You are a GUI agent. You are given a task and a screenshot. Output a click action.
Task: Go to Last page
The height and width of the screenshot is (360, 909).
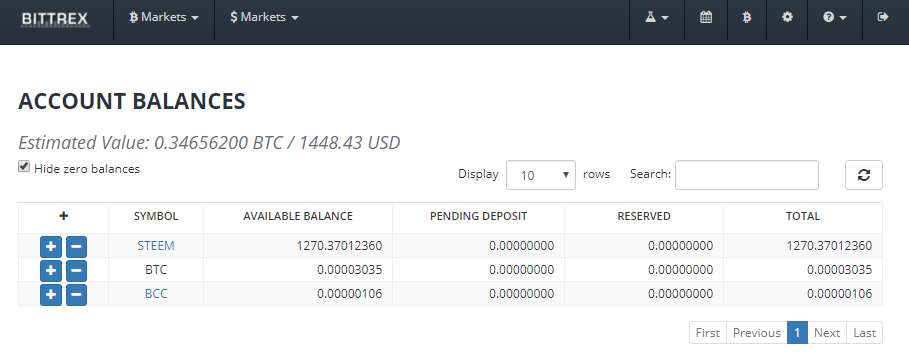(x=864, y=333)
